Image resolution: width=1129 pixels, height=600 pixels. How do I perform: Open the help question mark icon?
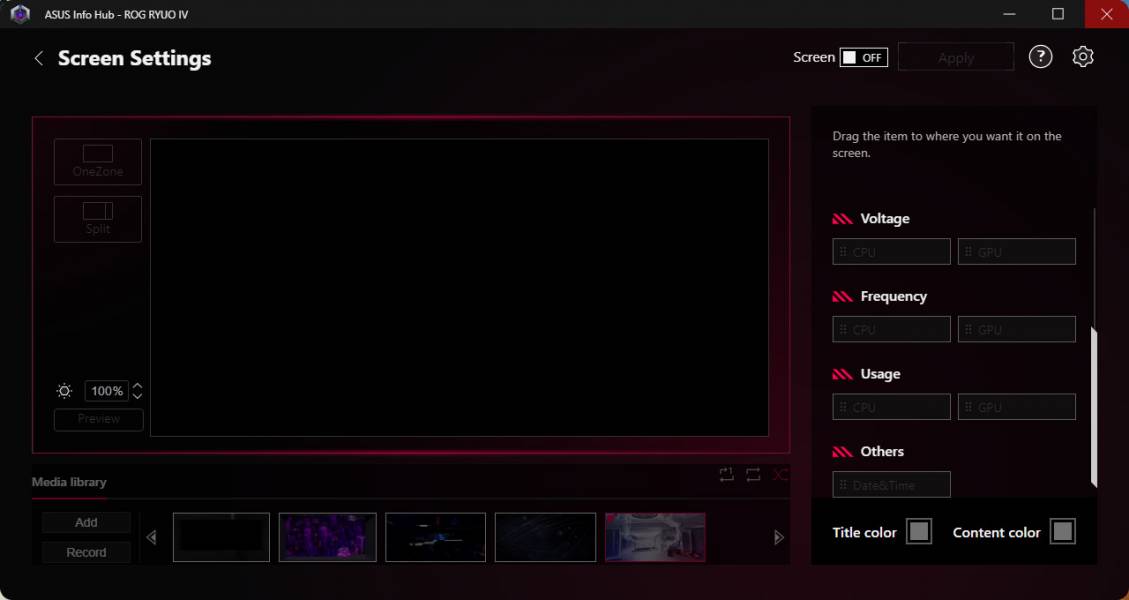pos(1040,57)
